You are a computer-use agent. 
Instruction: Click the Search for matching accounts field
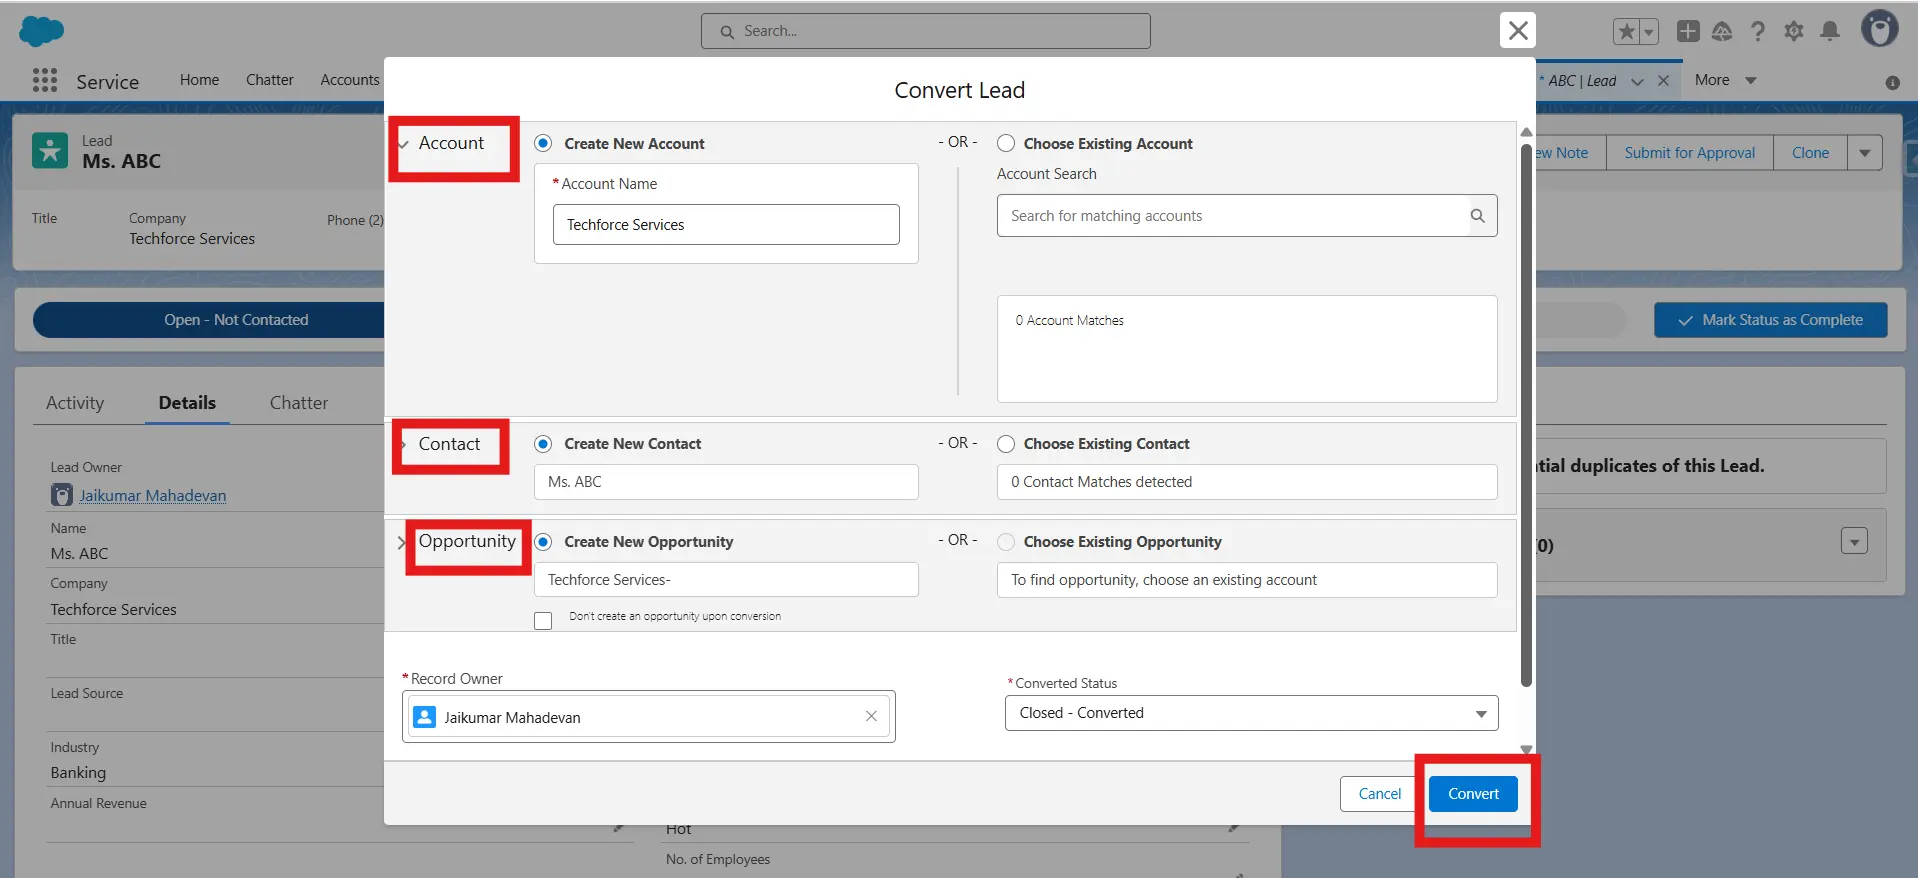[1246, 216]
